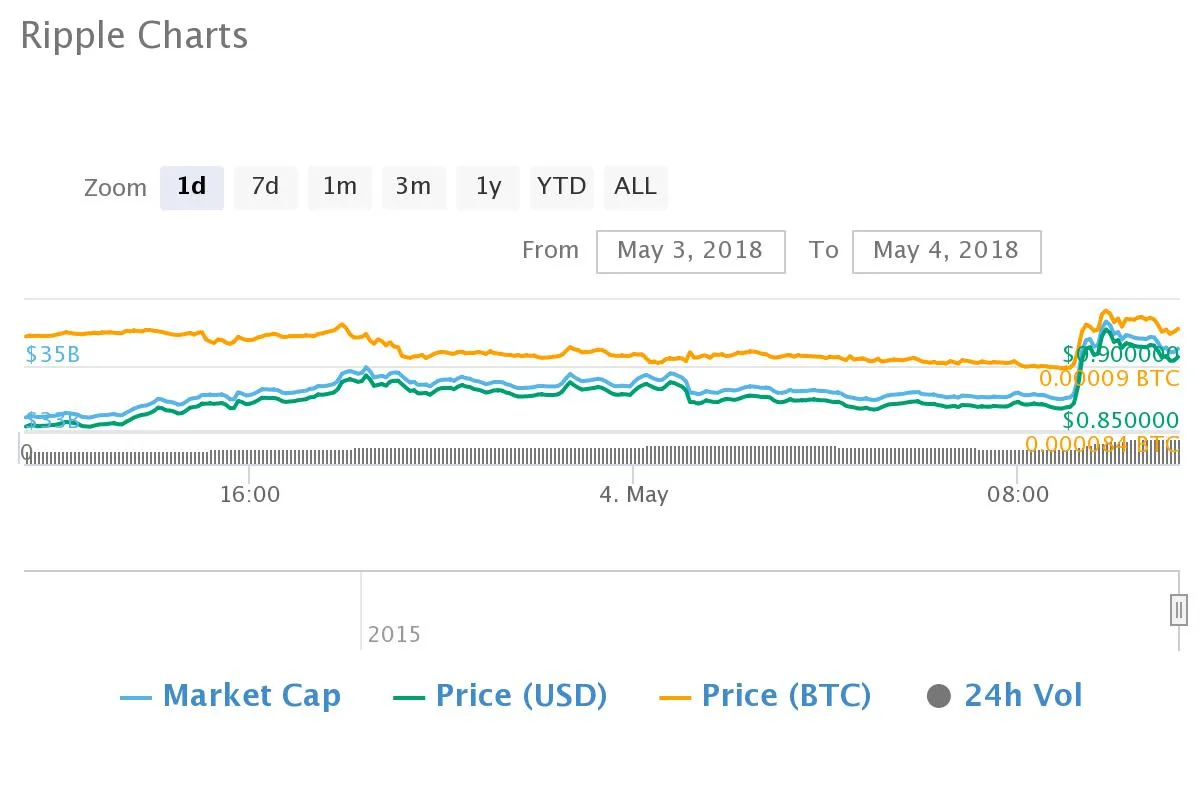Edit the From date field May 3, 2018
Viewport: 1200px width, 800px height.
(690, 251)
